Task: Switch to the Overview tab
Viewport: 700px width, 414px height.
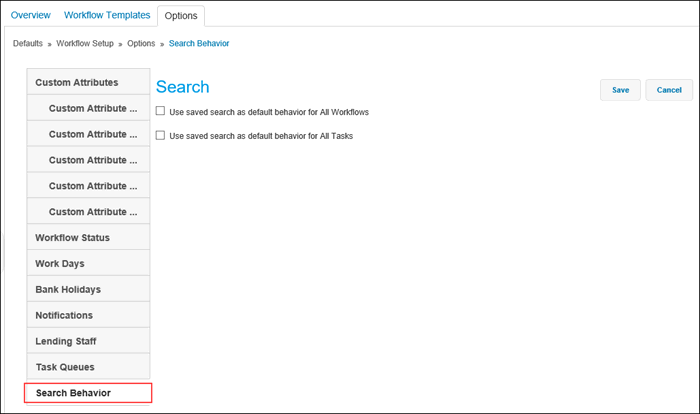Action: point(30,15)
